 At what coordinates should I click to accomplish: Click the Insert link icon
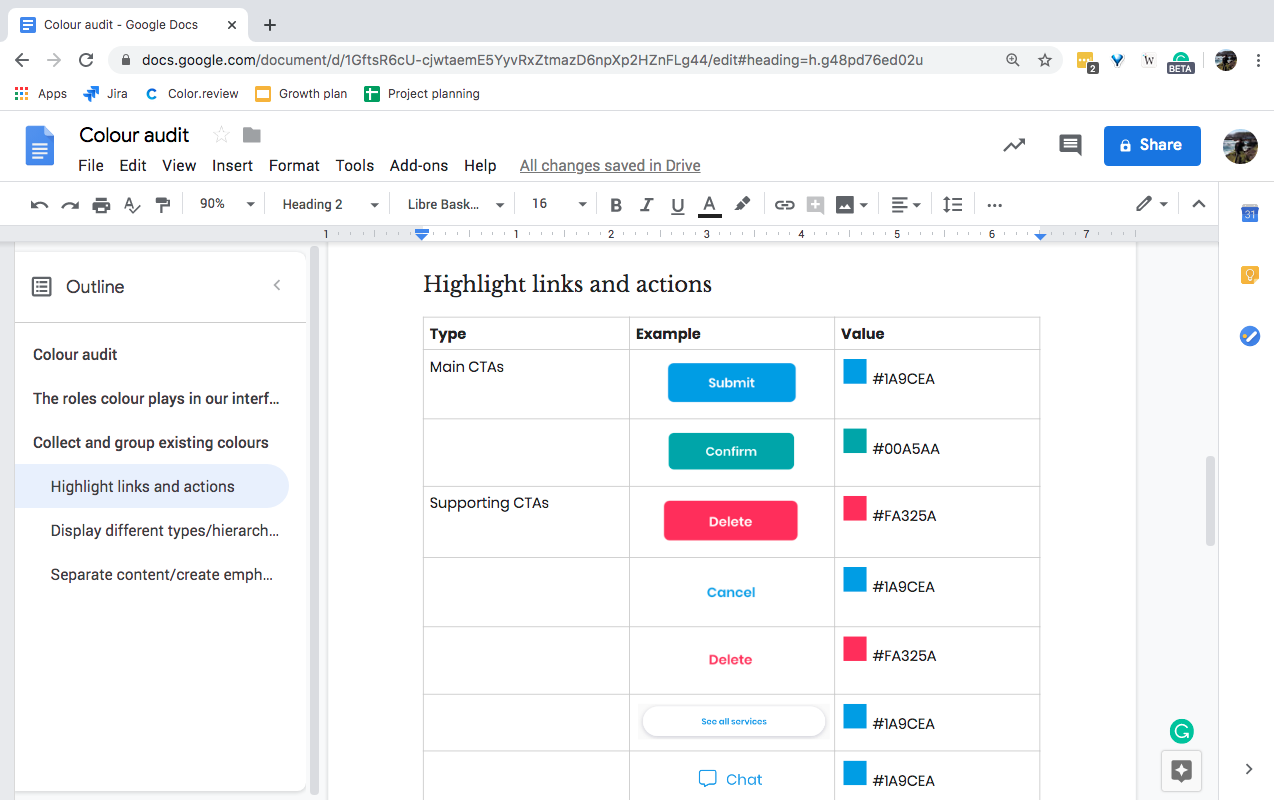tap(785, 205)
